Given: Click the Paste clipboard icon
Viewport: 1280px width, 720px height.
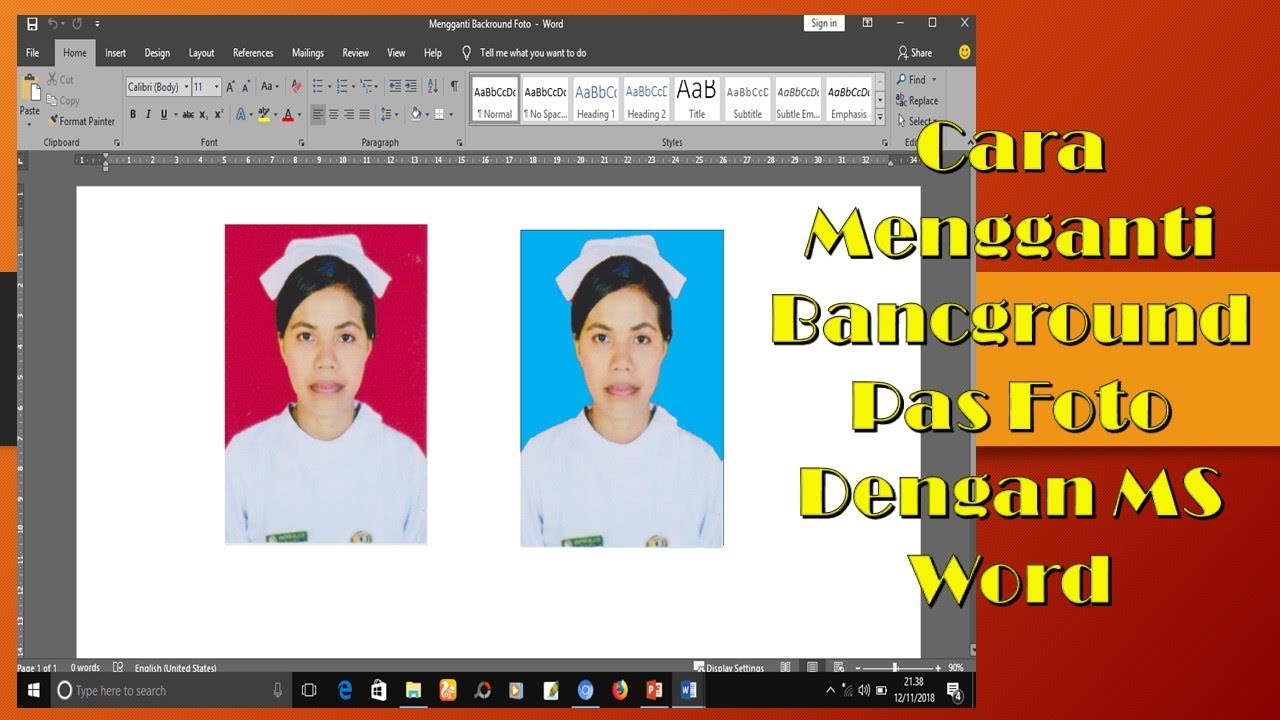Looking at the screenshot, I should pyautogui.click(x=30, y=89).
